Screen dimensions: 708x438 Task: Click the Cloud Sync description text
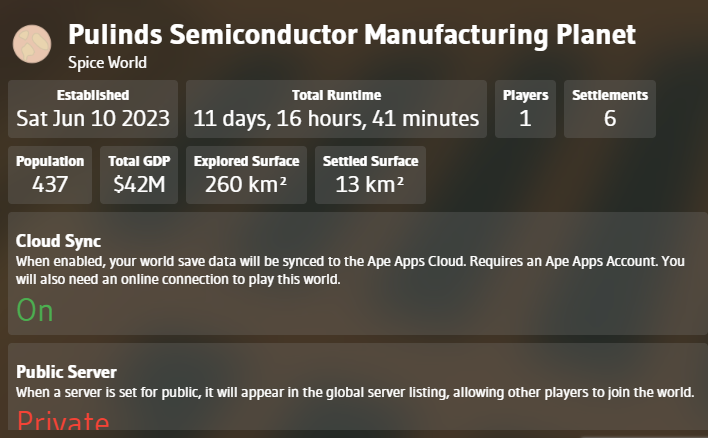[x=350, y=270]
